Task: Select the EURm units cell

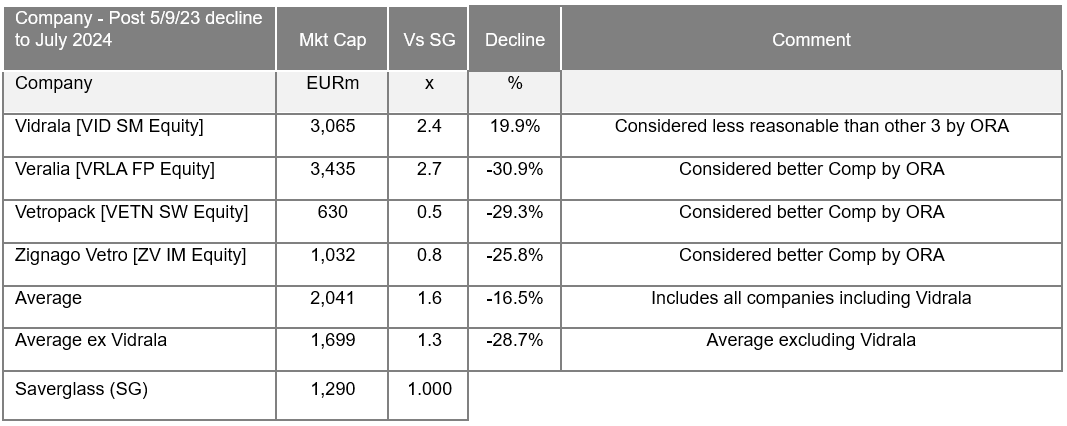Action: (x=332, y=84)
